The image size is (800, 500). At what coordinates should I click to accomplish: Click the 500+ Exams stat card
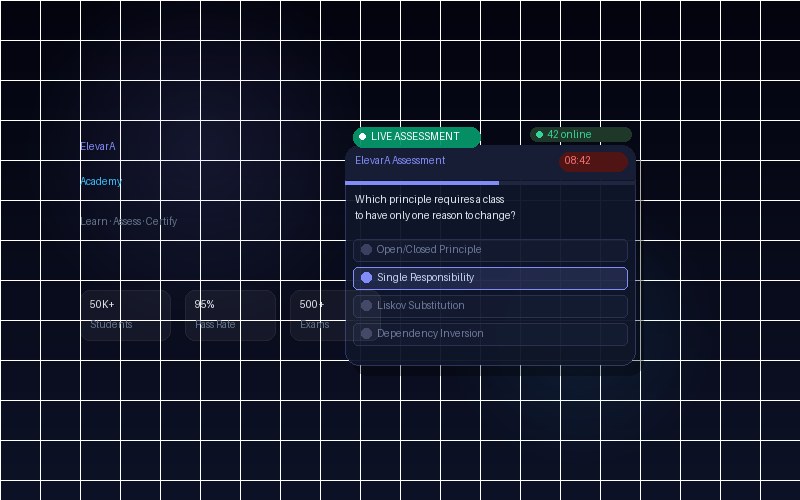coord(335,315)
